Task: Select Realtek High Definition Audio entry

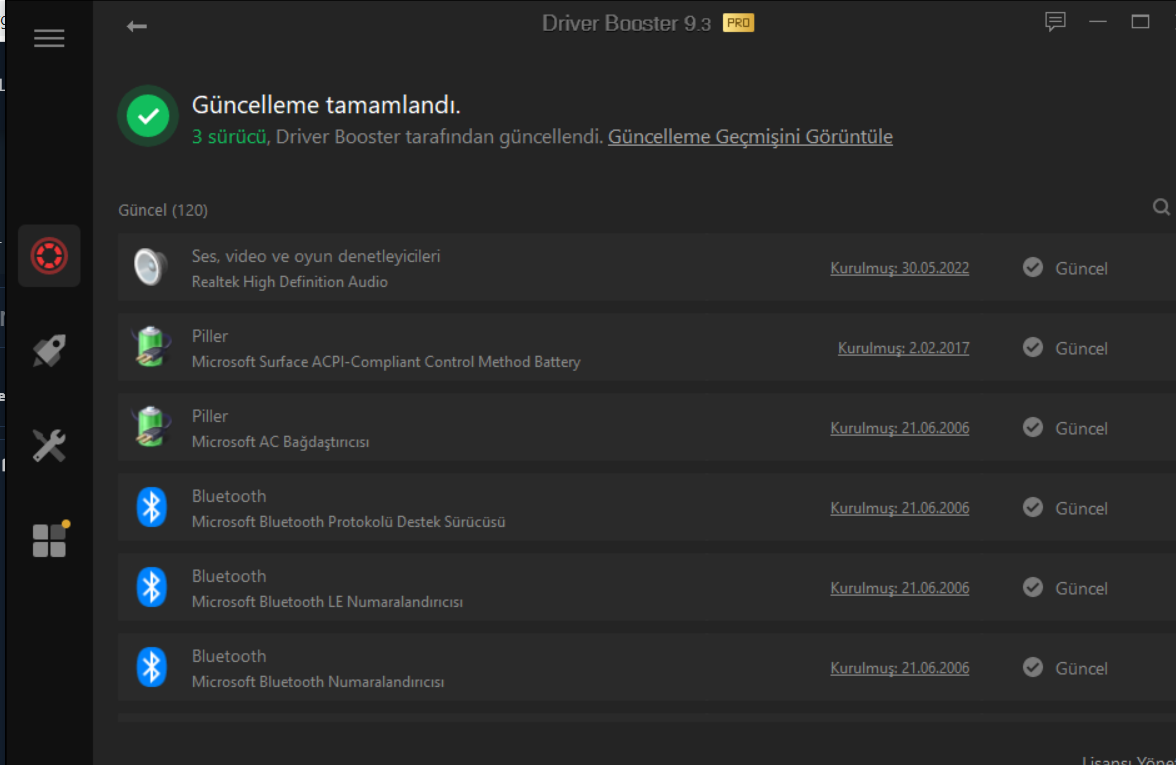Action: 290,282
